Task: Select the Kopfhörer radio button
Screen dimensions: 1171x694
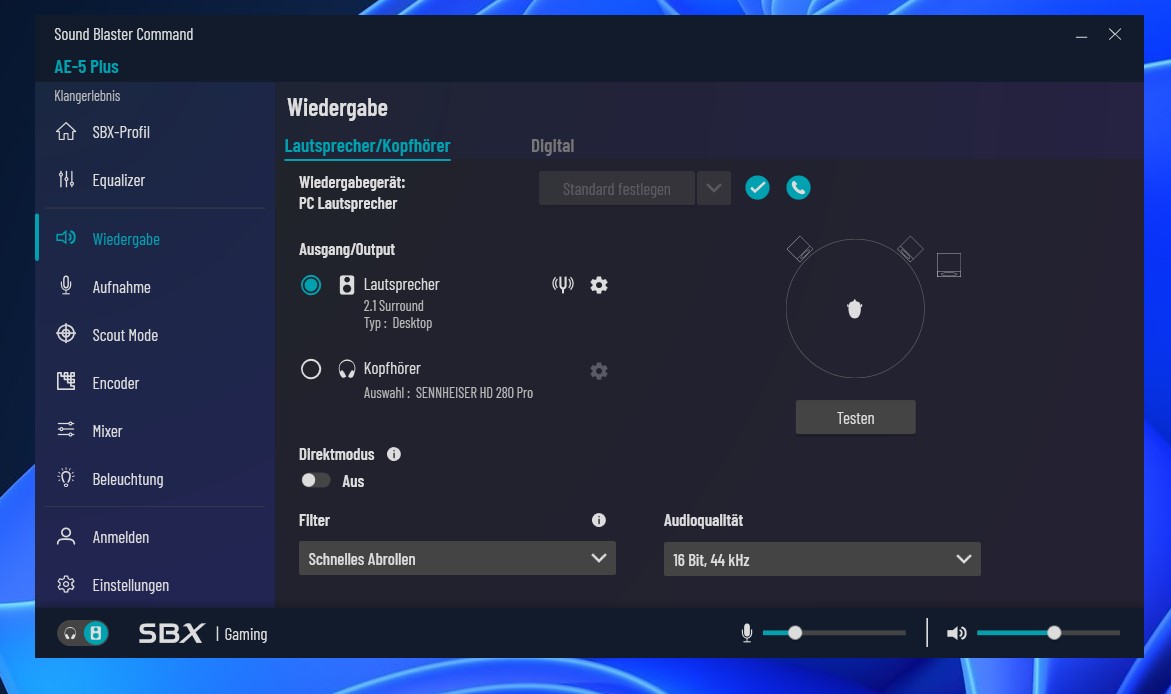Action: (311, 369)
